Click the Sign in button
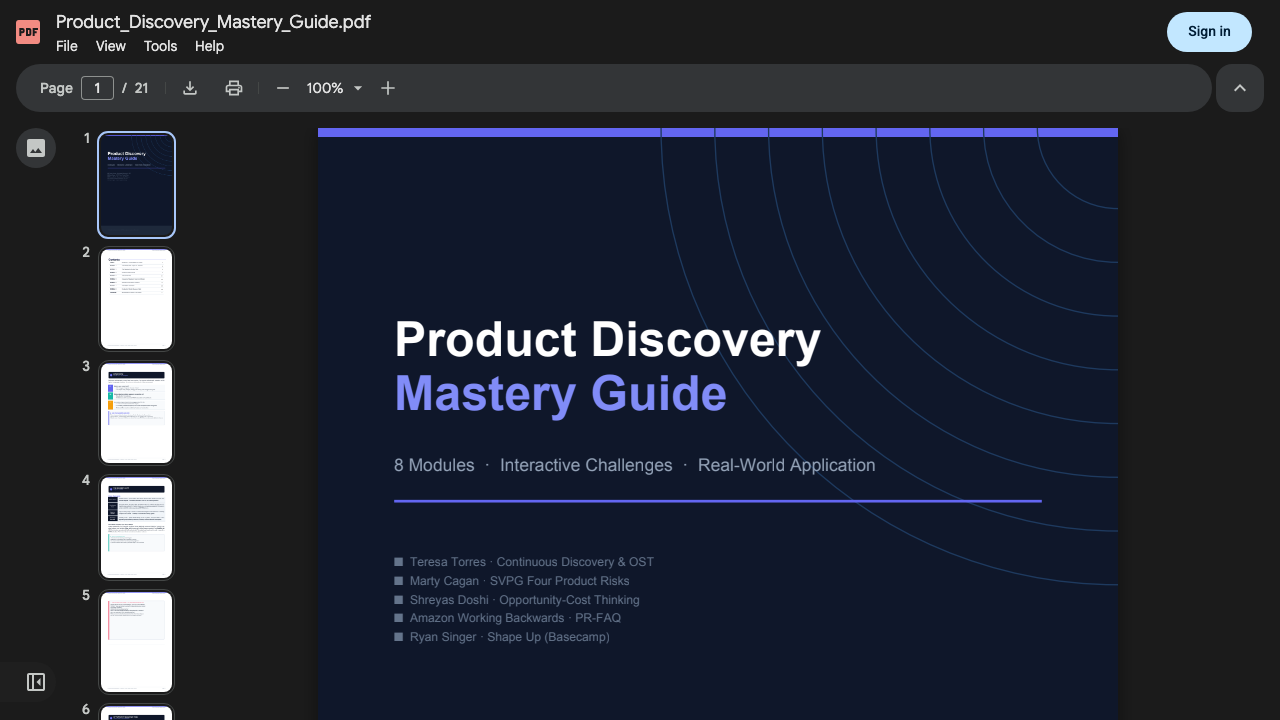 pyautogui.click(x=1209, y=32)
